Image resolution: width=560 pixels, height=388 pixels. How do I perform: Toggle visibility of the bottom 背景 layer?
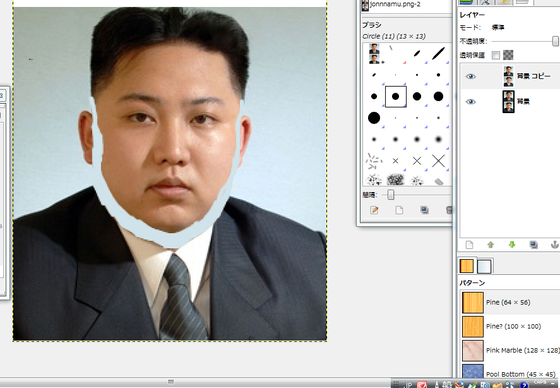pyautogui.click(x=470, y=102)
